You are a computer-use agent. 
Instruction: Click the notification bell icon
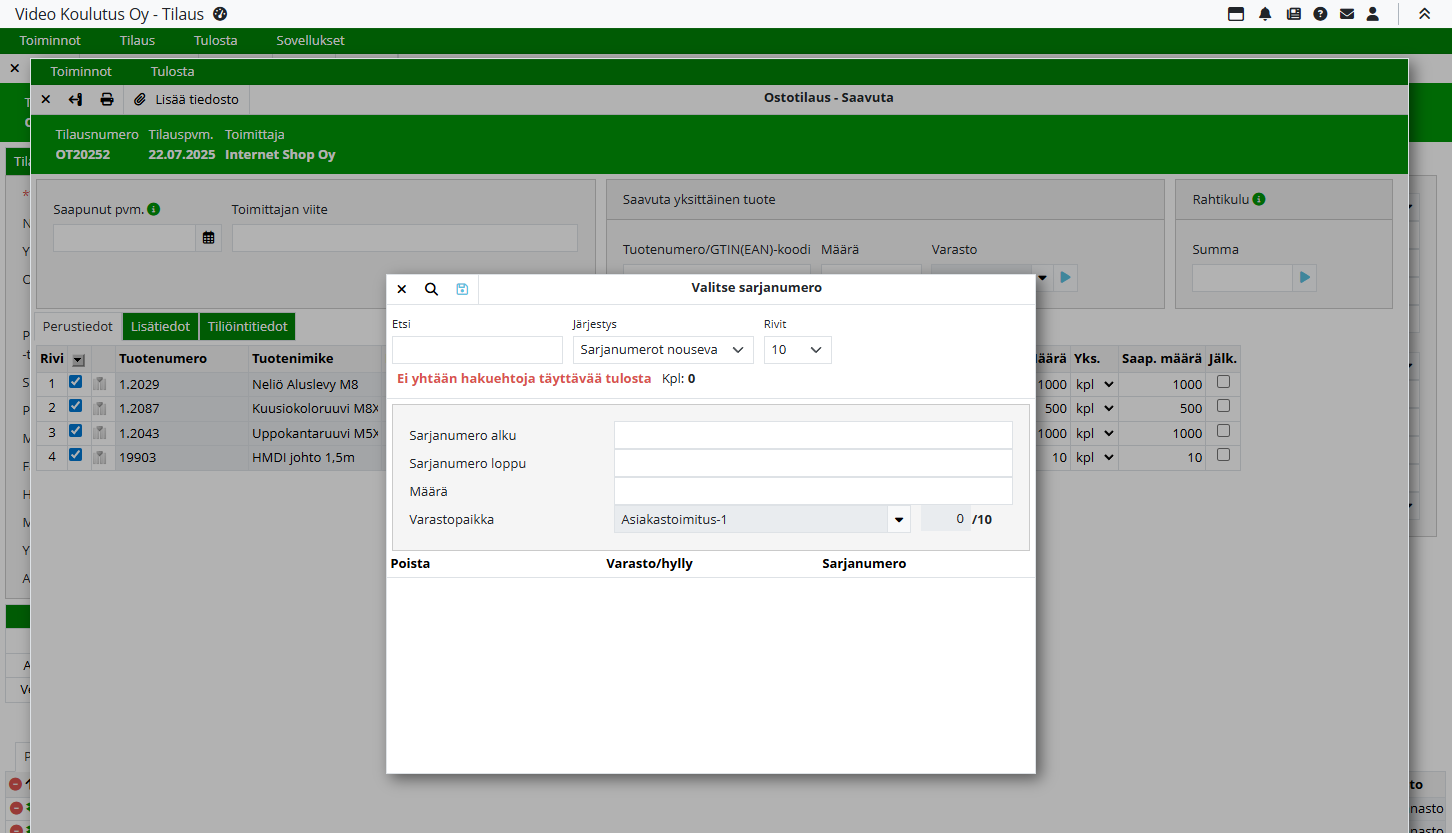tap(1265, 14)
